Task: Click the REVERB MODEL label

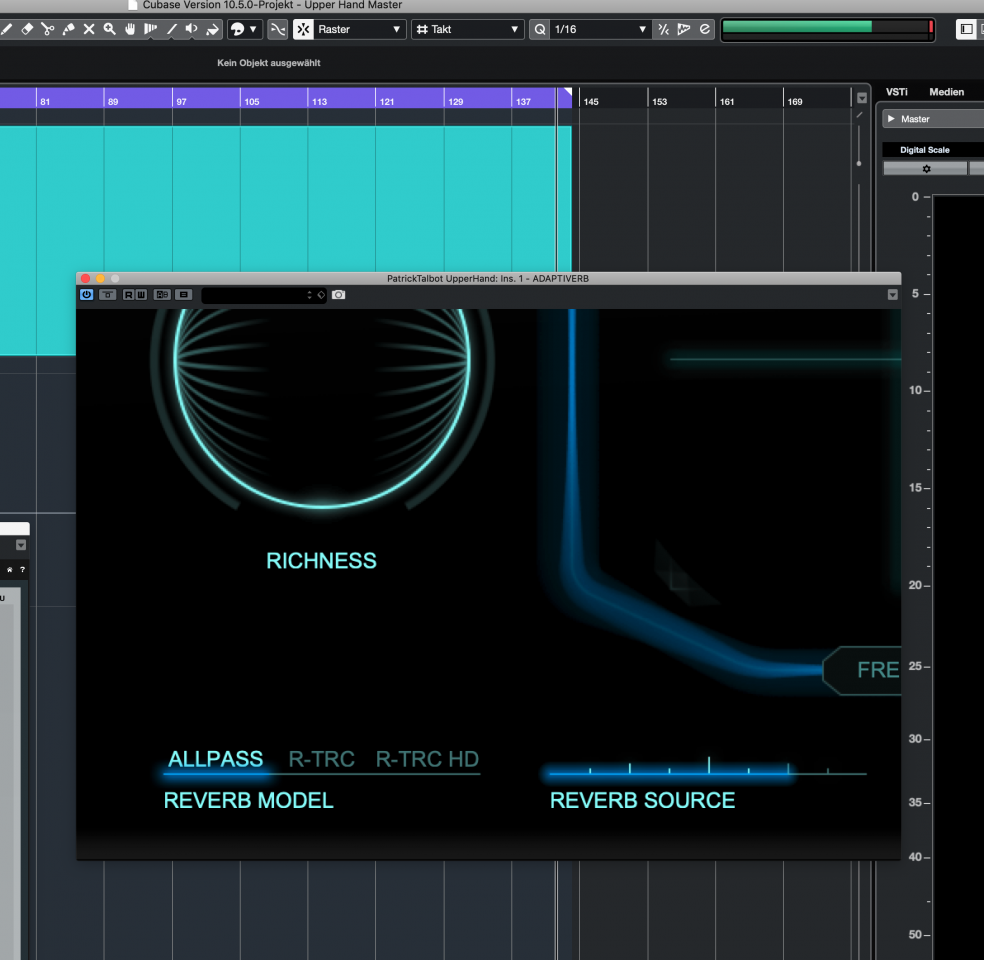Action: coord(249,801)
